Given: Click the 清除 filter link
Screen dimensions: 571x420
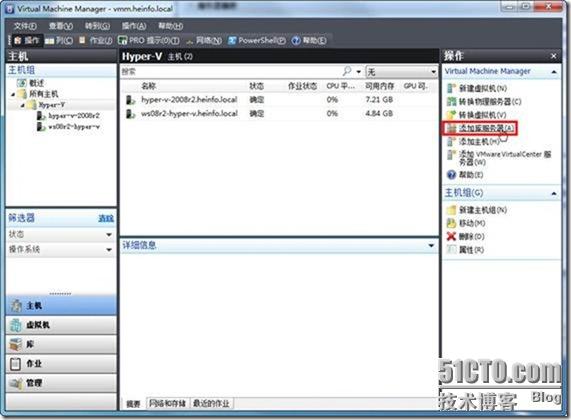Looking at the screenshot, I should pyautogui.click(x=106, y=219).
